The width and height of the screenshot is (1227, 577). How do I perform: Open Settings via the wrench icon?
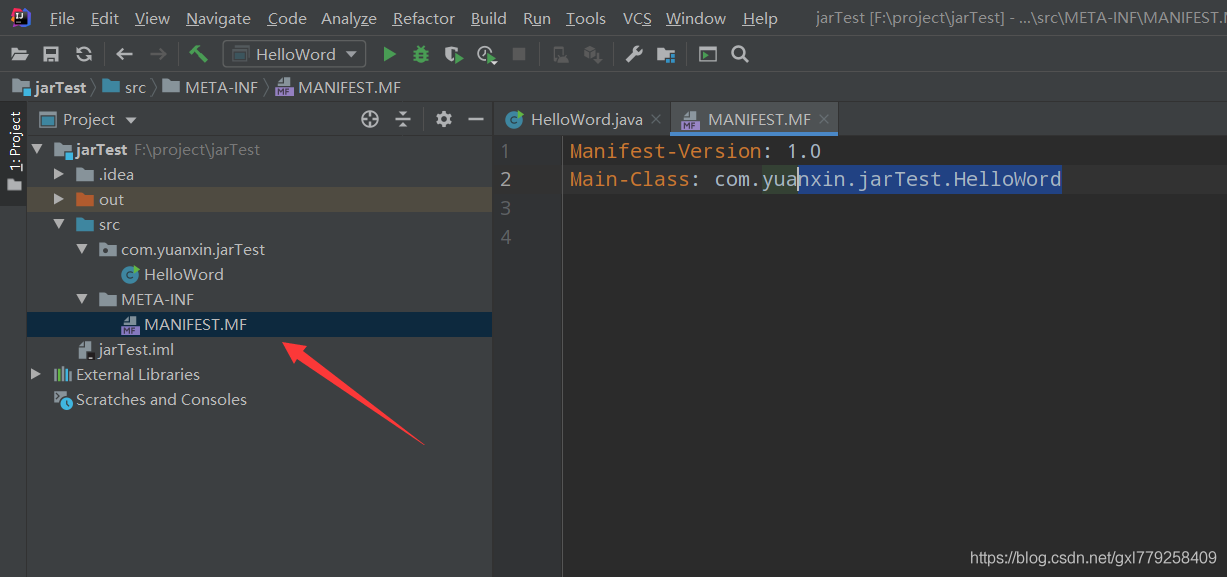point(634,55)
